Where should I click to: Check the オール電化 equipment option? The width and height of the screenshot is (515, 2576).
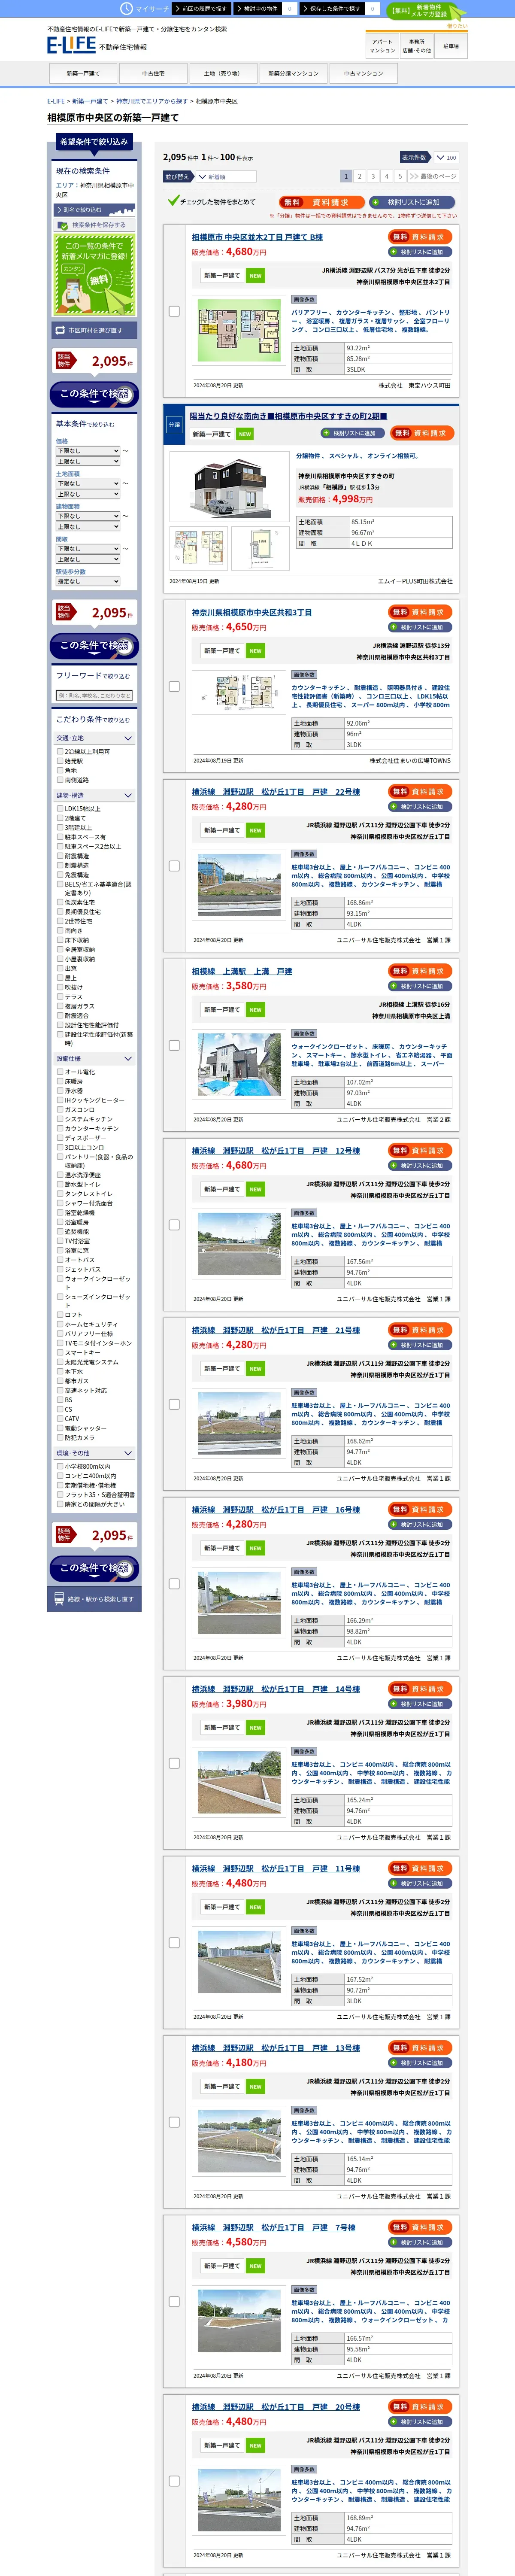pos(60,1071)
